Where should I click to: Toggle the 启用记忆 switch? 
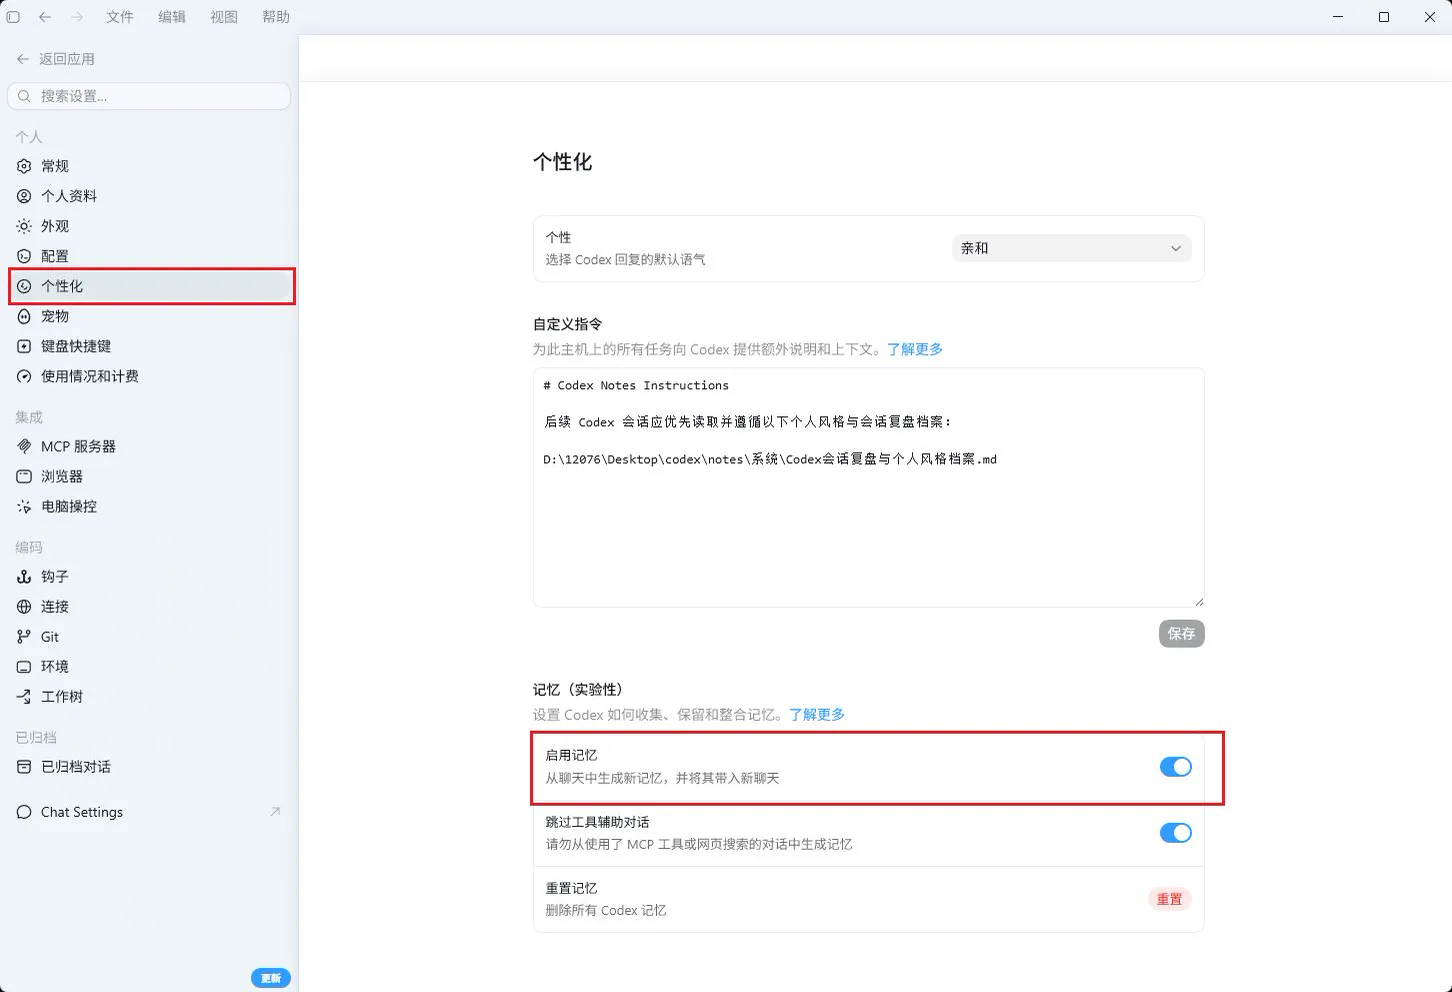tap(1175, 767)
